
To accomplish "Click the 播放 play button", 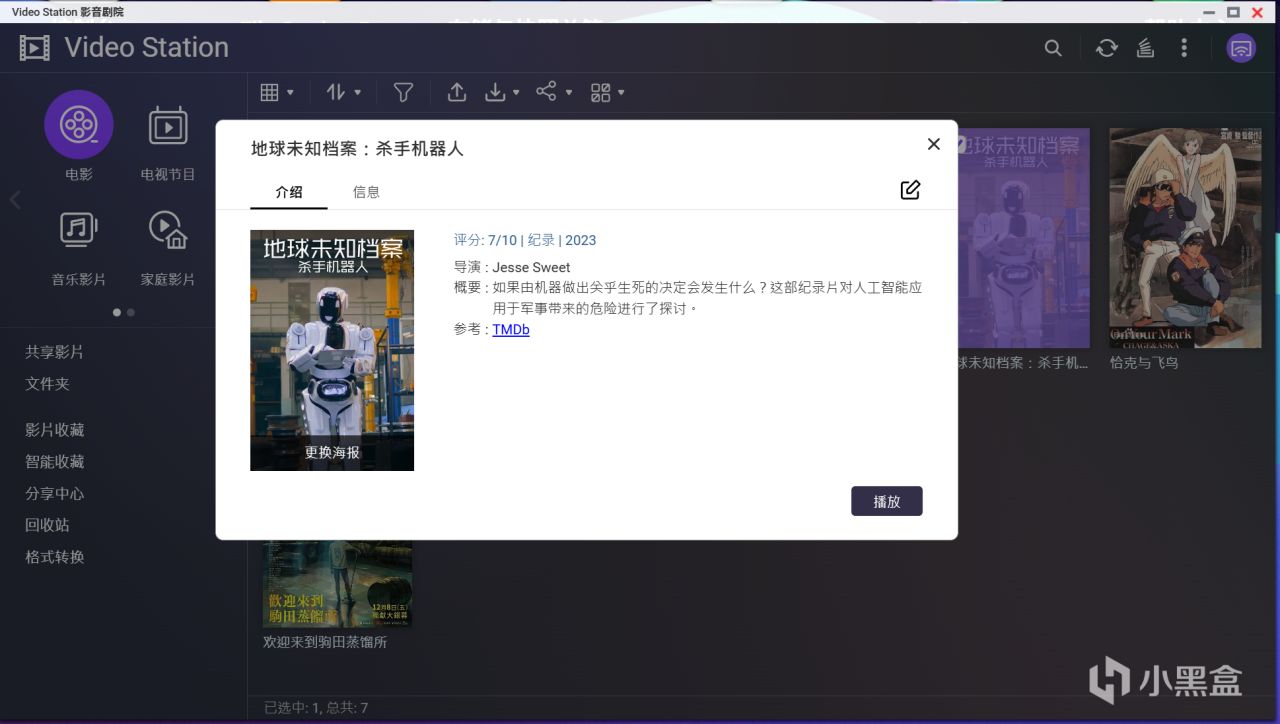I will (887, 501).
